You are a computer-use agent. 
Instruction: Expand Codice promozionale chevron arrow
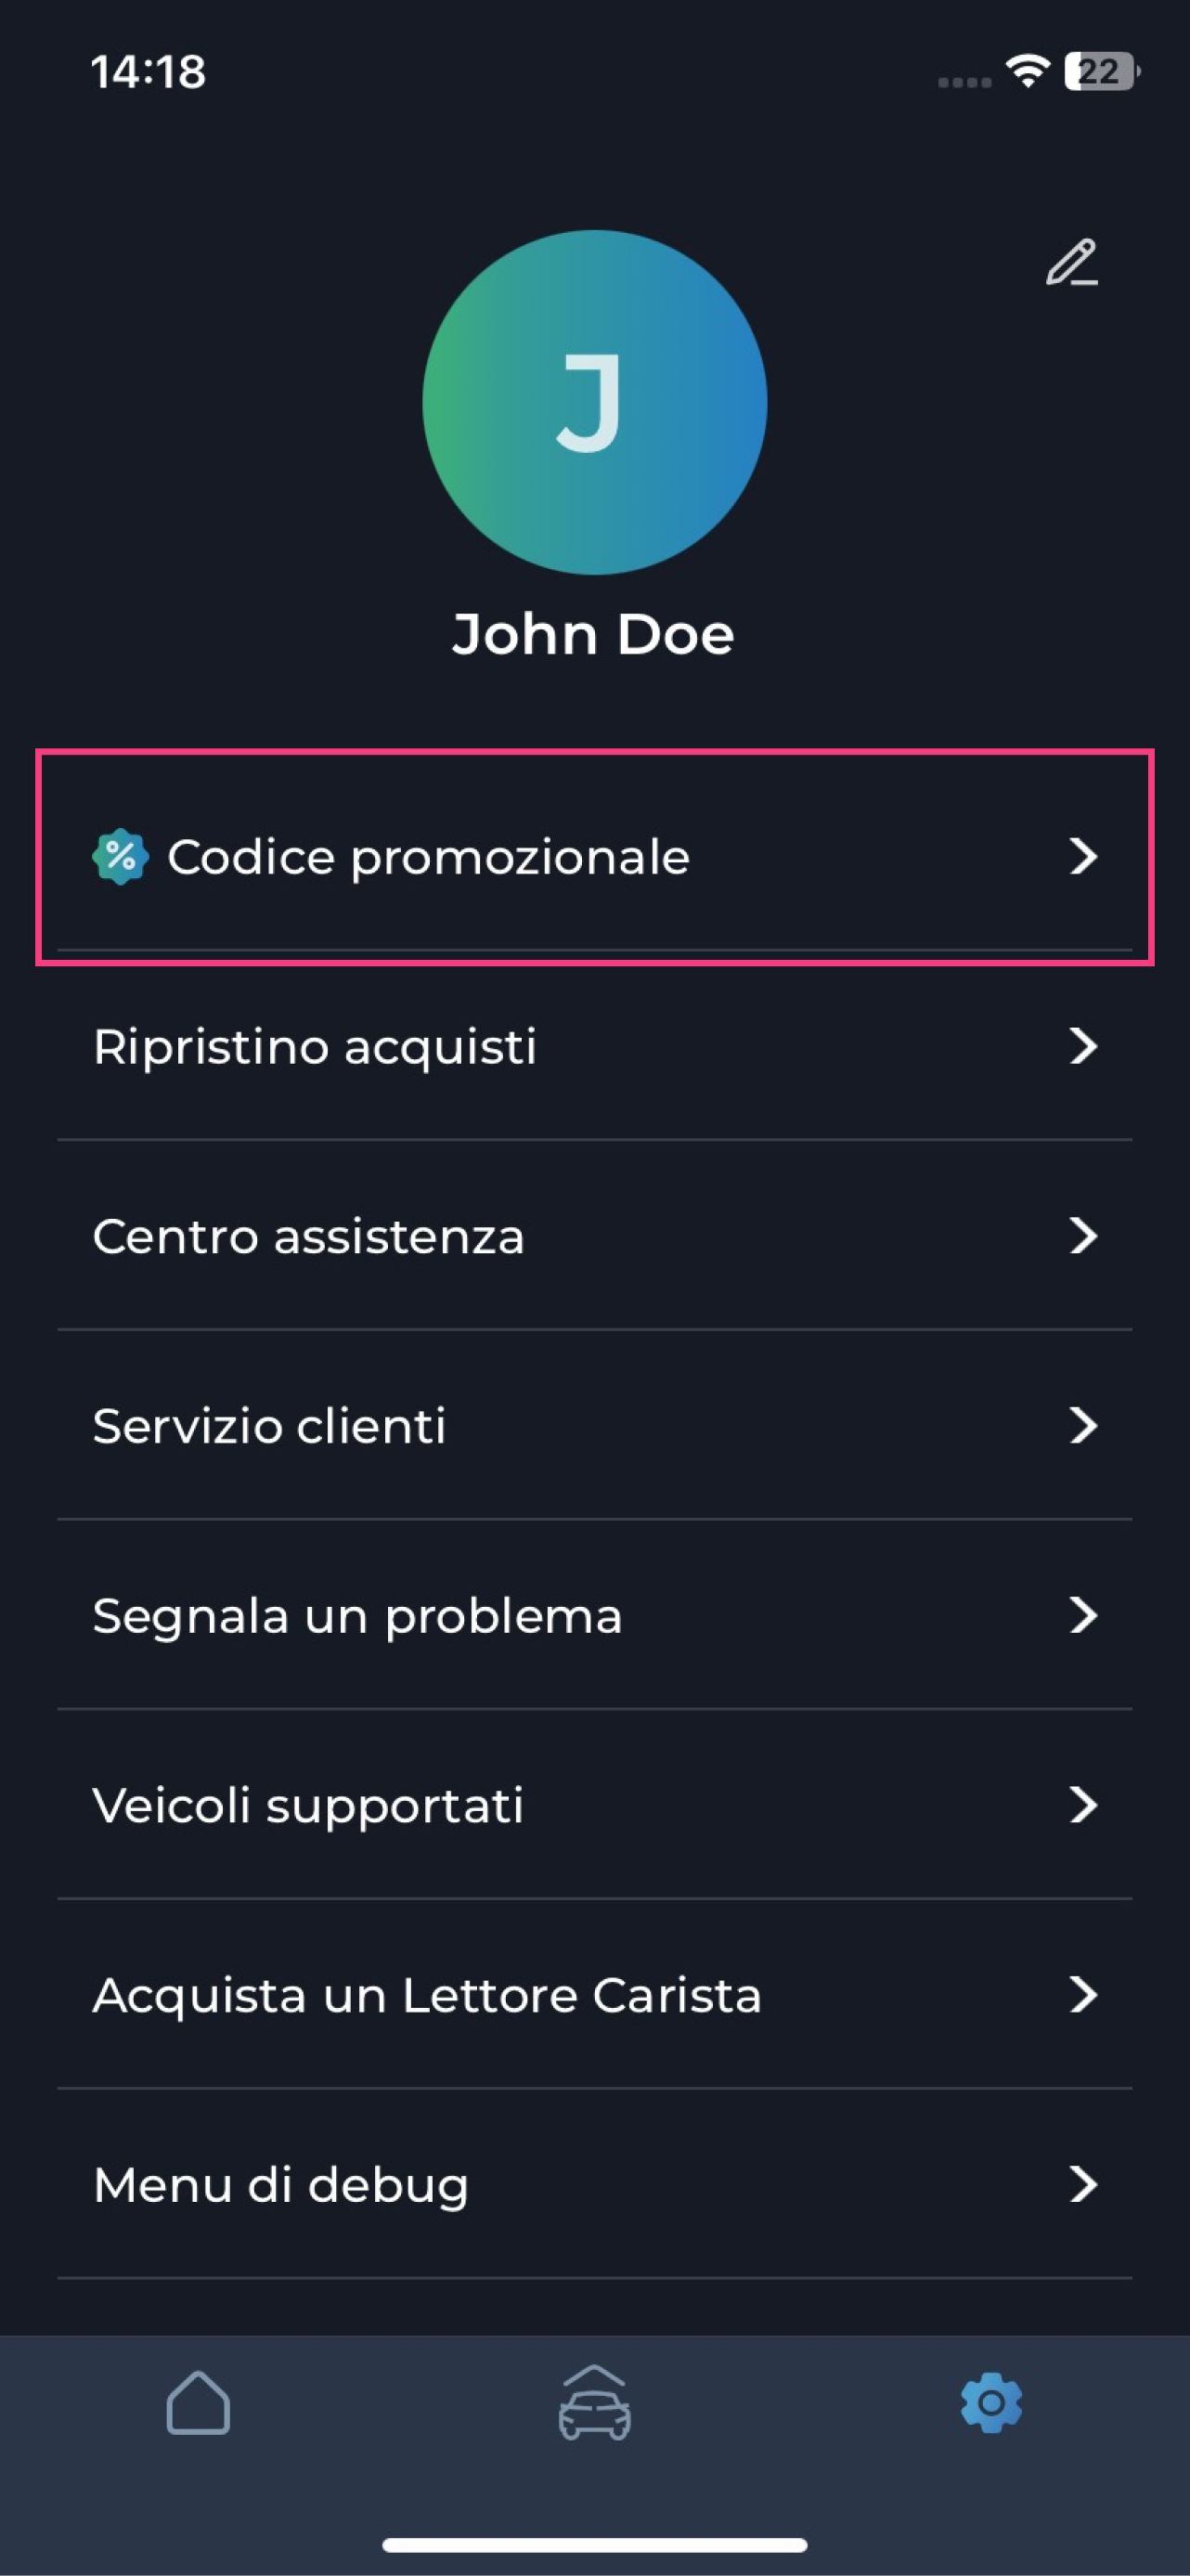point(1083,857)
